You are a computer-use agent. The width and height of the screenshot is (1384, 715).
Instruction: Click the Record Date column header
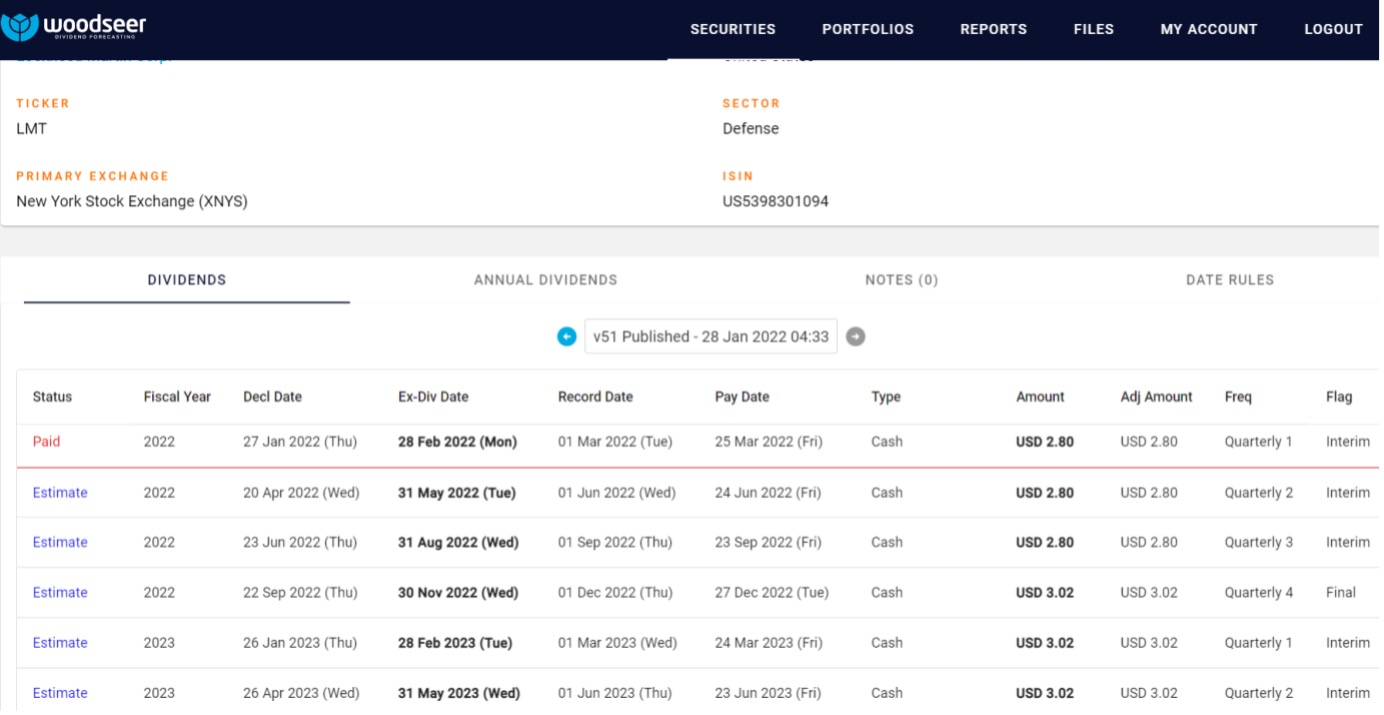tap(595, 397)
